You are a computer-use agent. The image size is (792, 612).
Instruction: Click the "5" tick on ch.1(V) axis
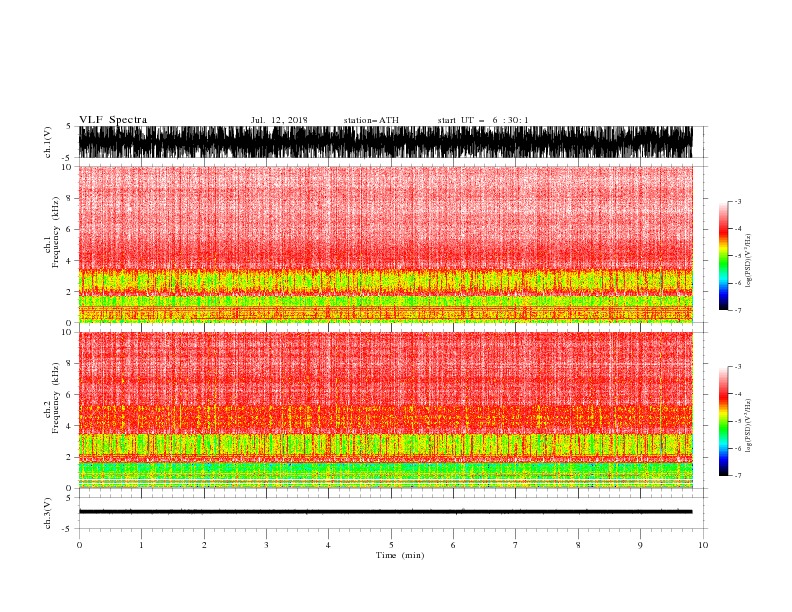pyautogui.click(x=69, y=126)
